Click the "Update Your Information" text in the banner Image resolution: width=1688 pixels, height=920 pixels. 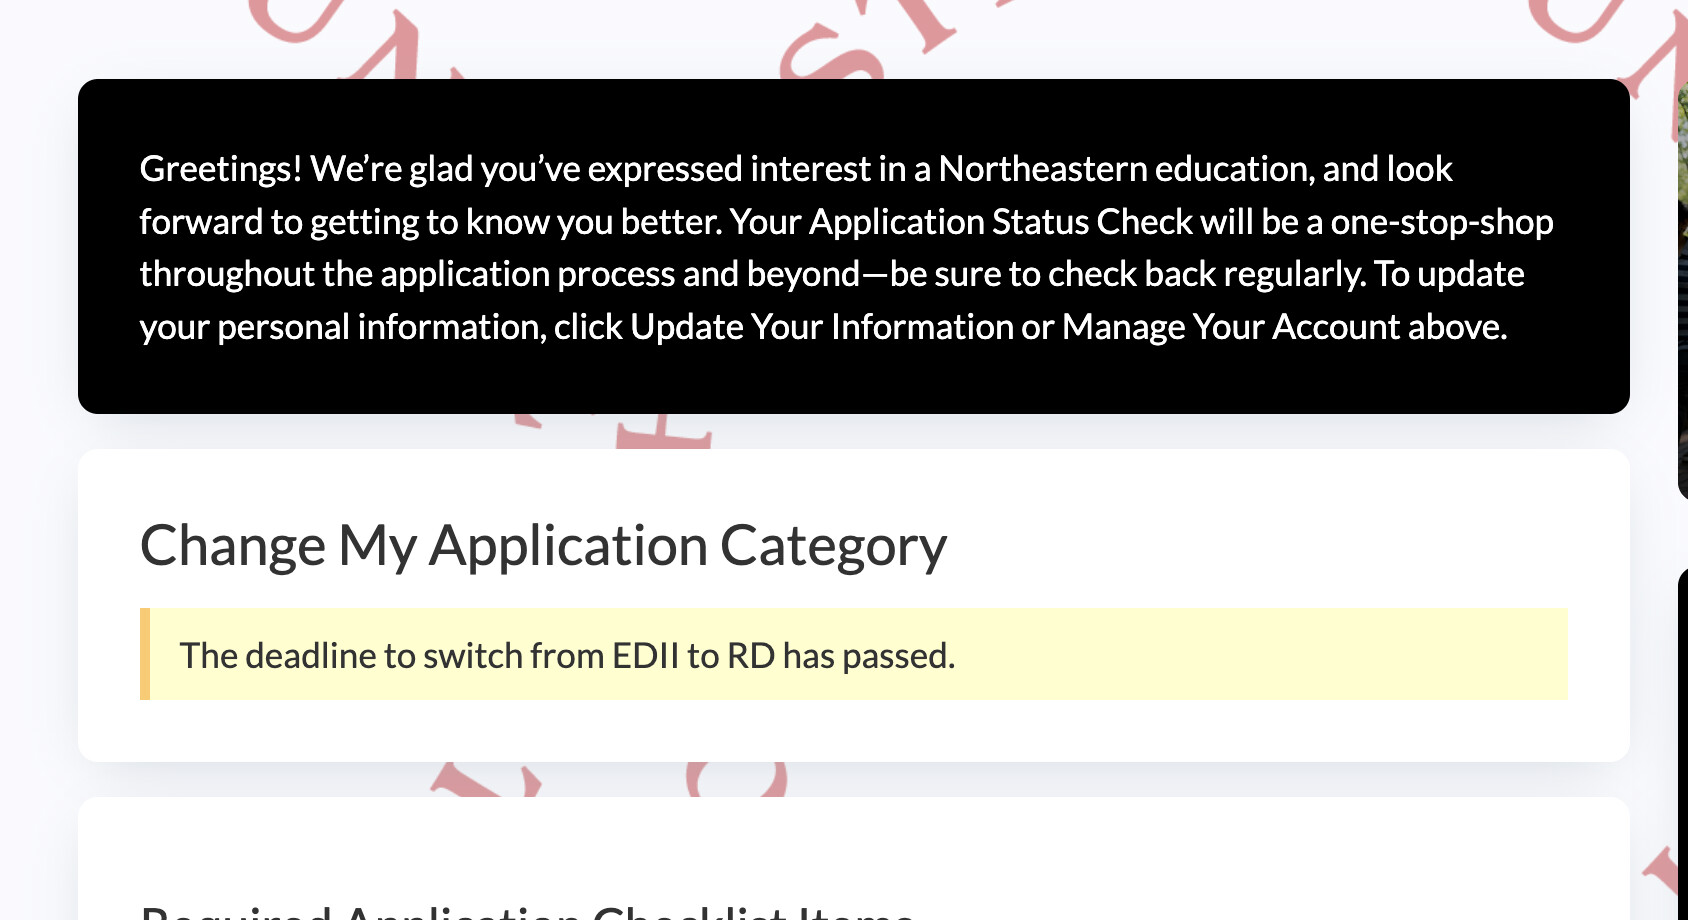[821, 327]
